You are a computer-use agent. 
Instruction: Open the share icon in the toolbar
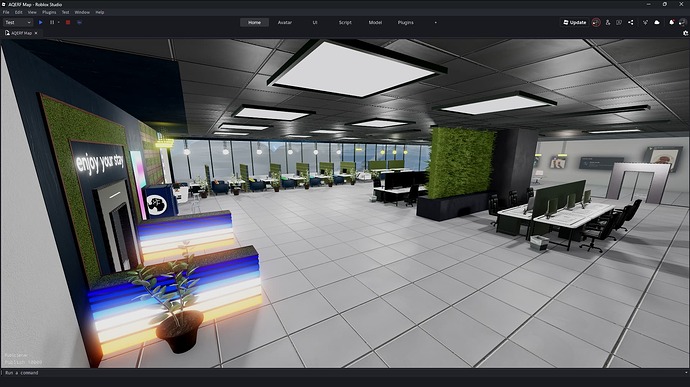631,22
